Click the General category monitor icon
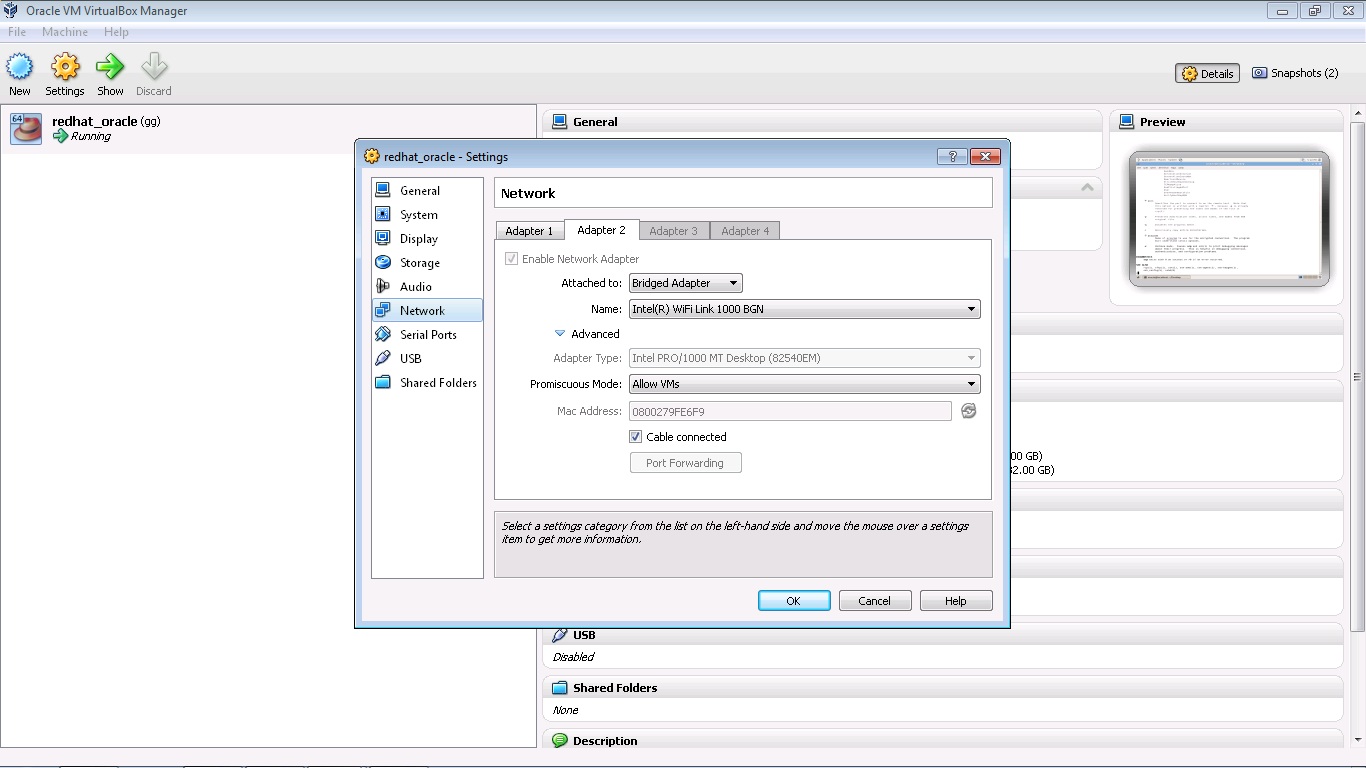This screenshot has height=768, width=1366. [x=383, y=190]
